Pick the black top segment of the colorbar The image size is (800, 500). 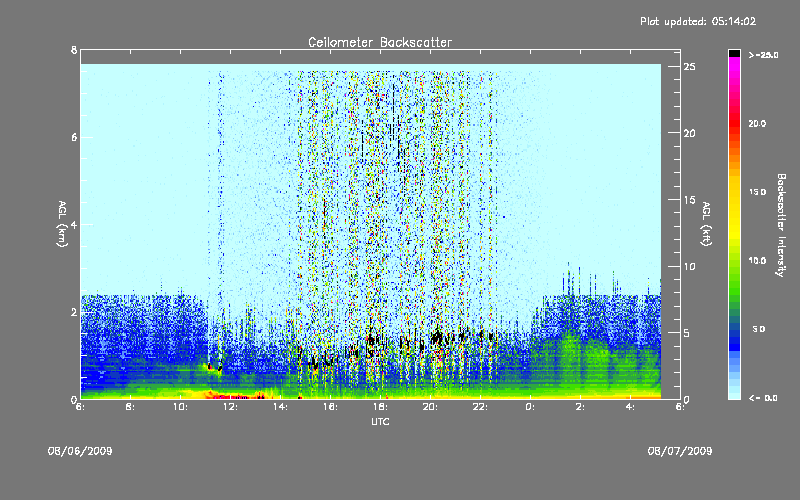point(734,53)
